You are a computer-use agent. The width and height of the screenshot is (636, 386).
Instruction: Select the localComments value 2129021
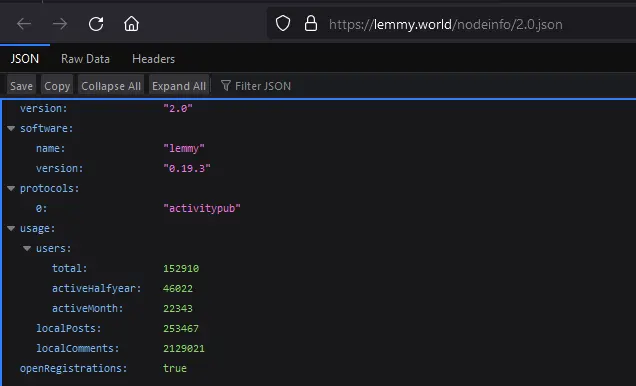184,348
